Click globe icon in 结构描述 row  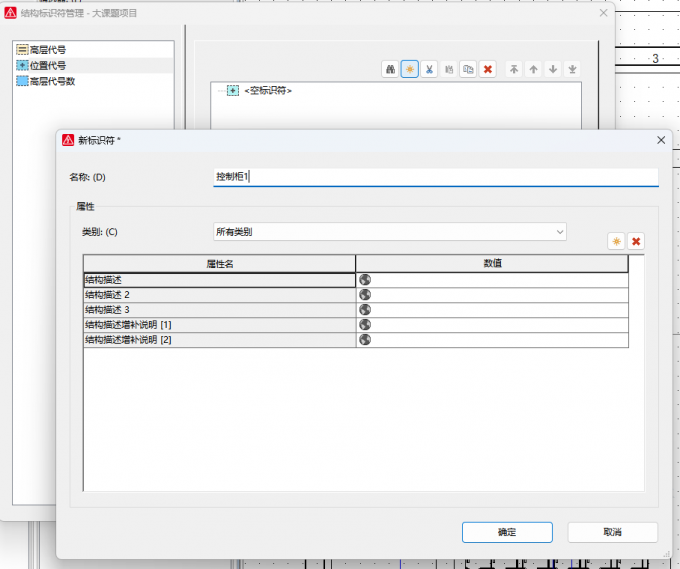click(x=365, y=280)
